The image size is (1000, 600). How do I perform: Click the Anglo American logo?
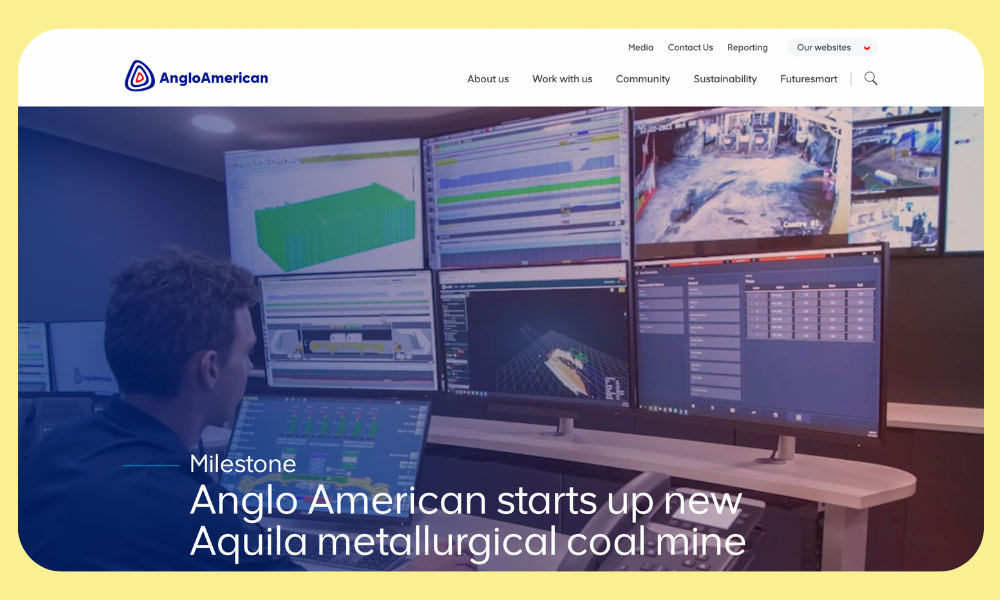(196, 77)
